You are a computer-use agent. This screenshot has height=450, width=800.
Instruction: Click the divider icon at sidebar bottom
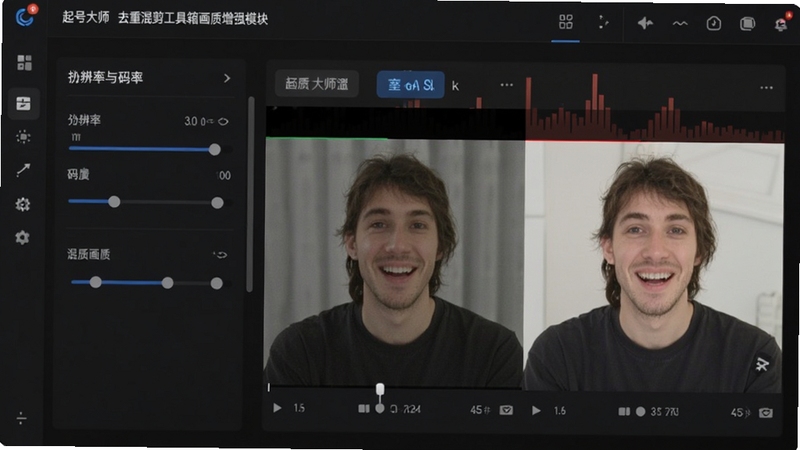point(21,418)
